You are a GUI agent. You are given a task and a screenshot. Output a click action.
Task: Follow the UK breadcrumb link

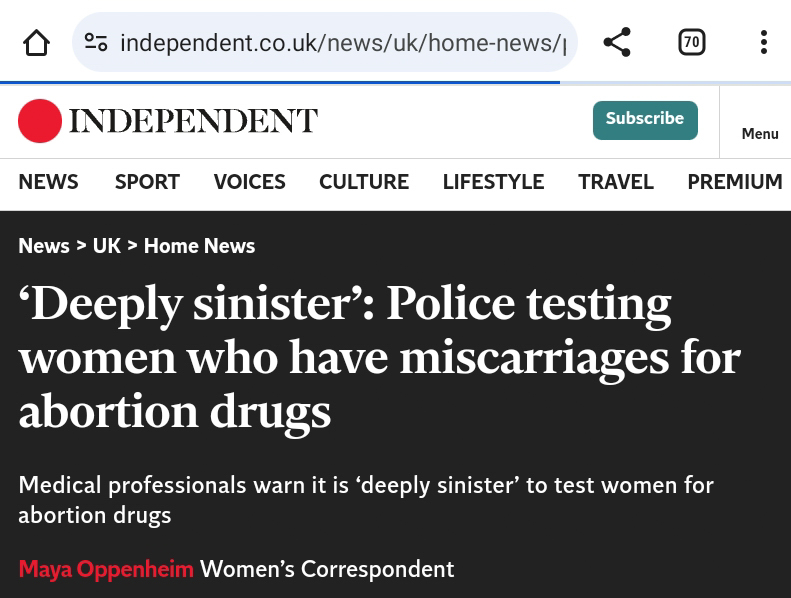click(x=107, y=246)
